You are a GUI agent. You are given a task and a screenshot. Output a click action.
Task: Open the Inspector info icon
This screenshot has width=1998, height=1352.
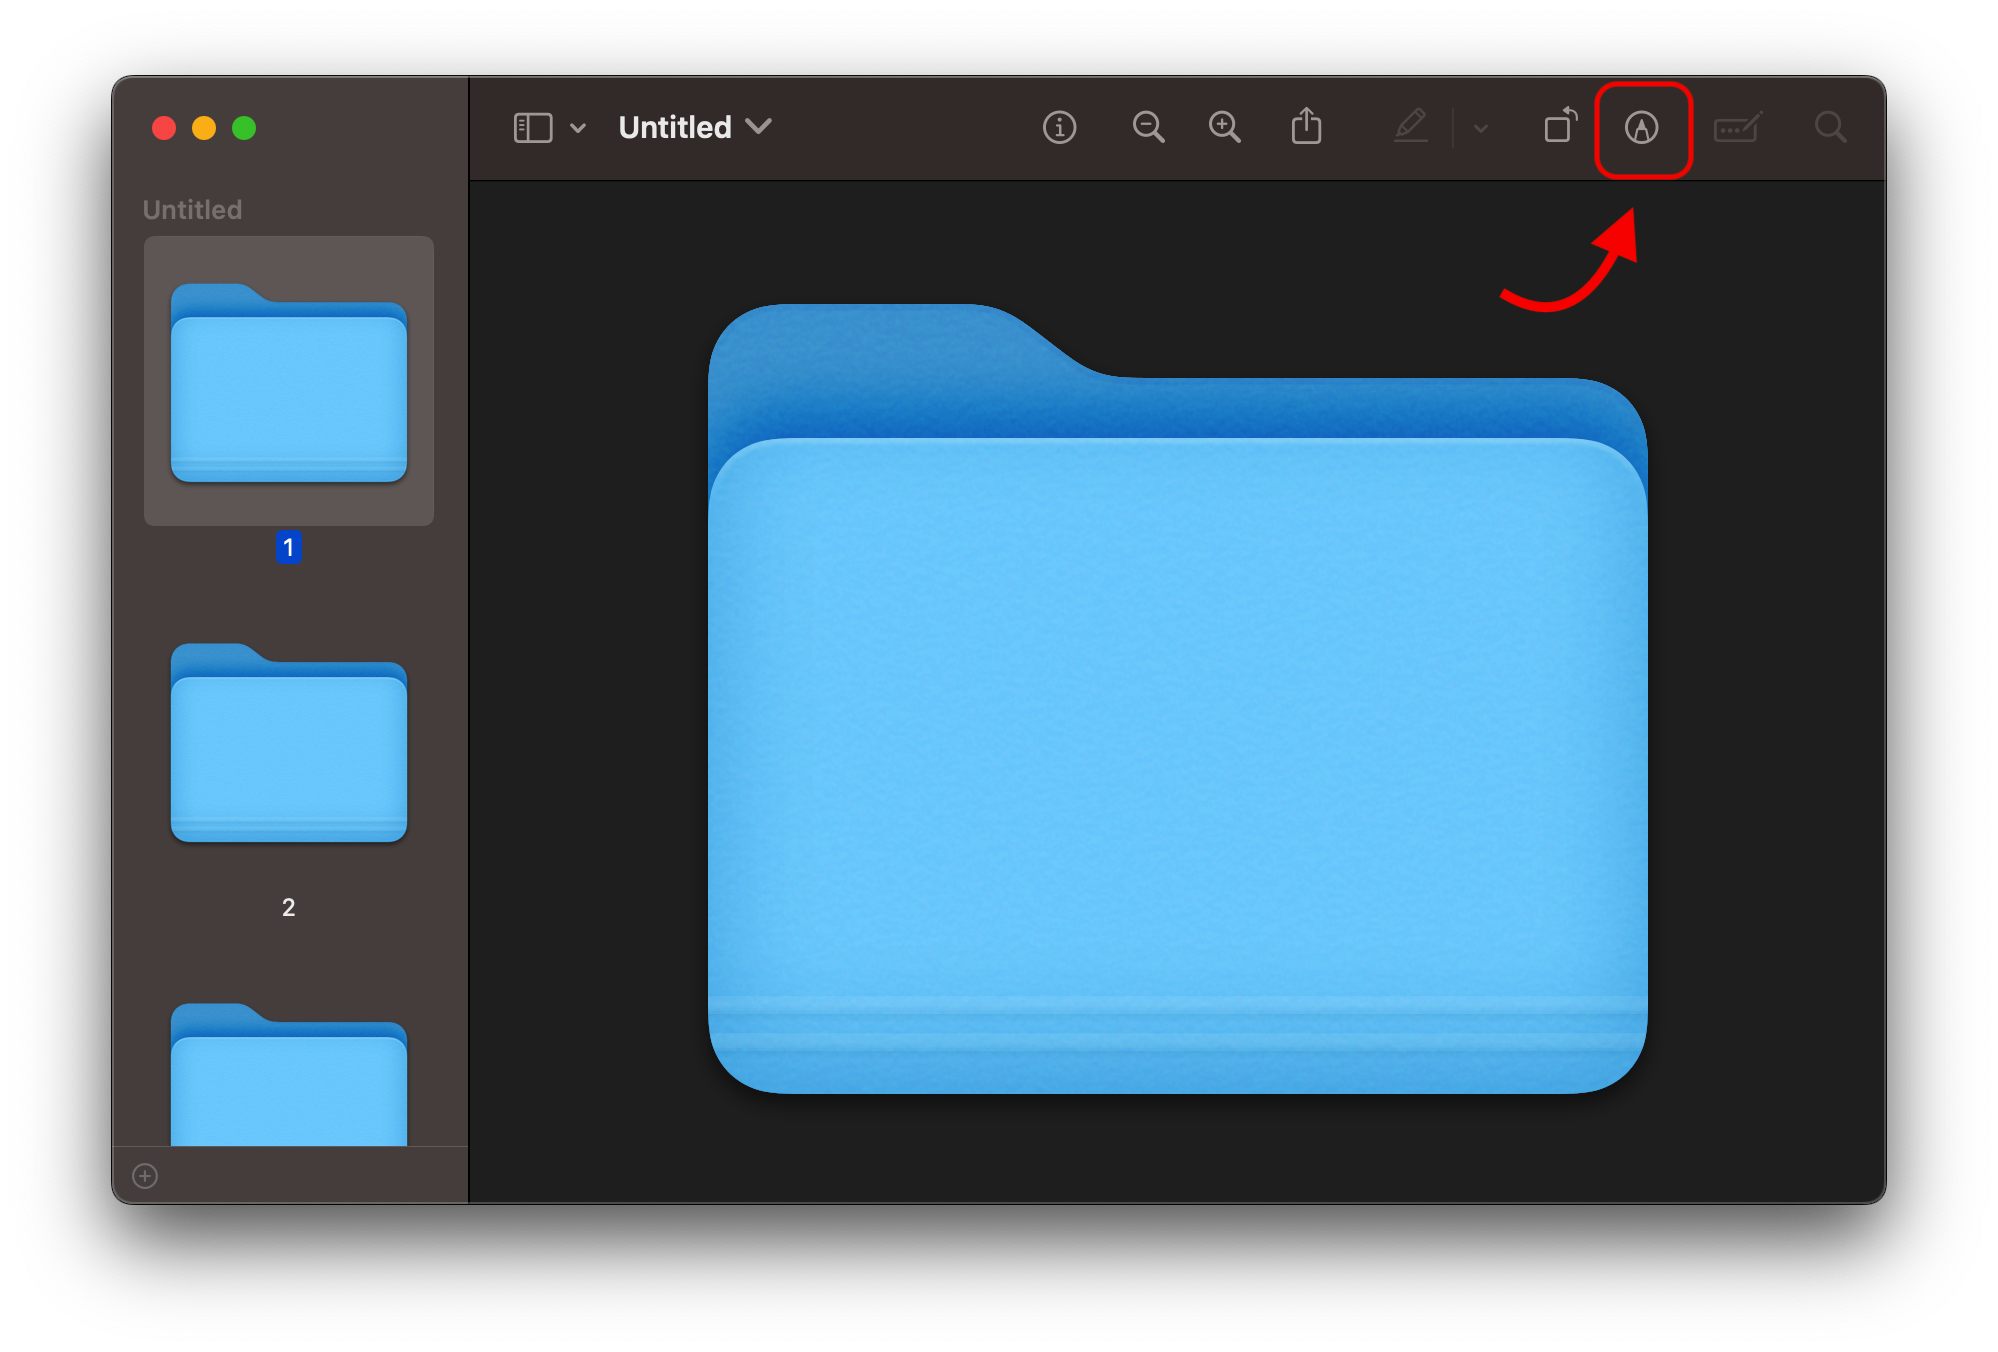1059,127
